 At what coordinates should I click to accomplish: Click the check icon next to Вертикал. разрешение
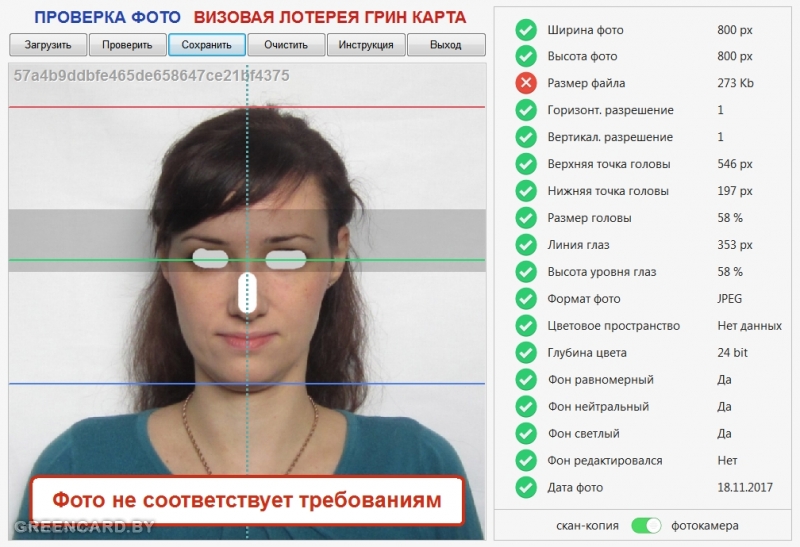[526, 137]
